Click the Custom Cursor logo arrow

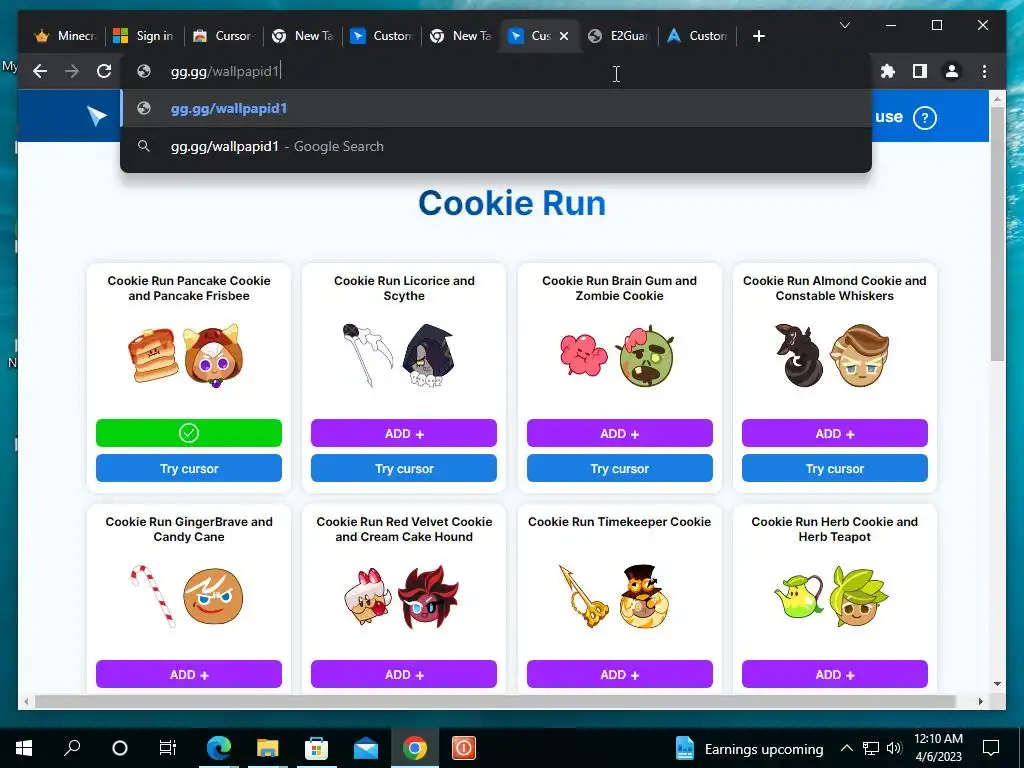click(97, 116)
